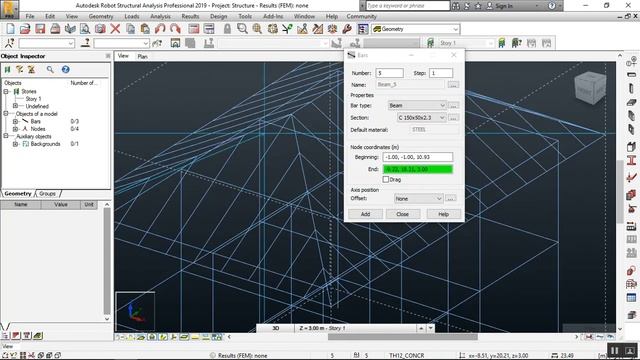Open print preview magnifier icon
640x360 pixels.
click(85, 29)
